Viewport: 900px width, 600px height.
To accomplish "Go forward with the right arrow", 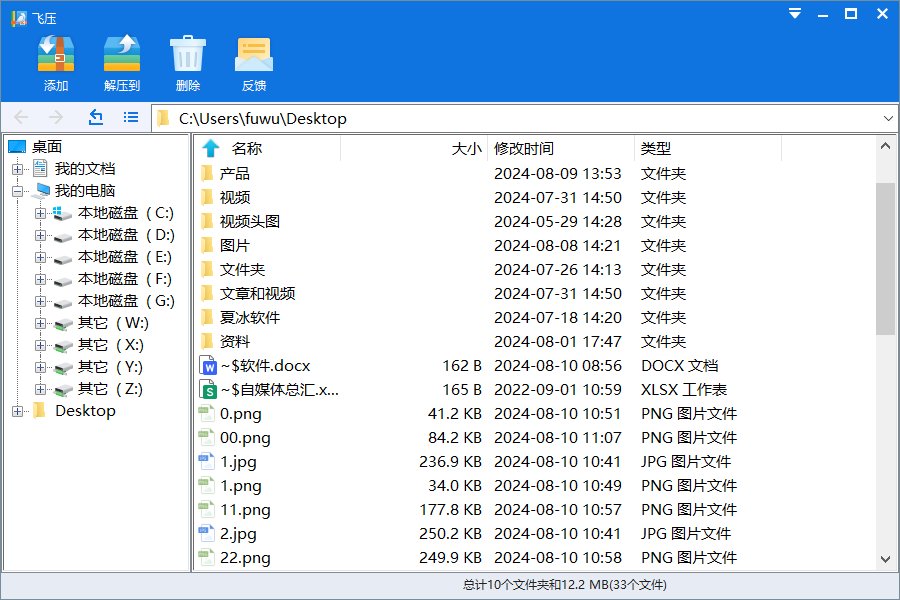I will tap(56, 118).
